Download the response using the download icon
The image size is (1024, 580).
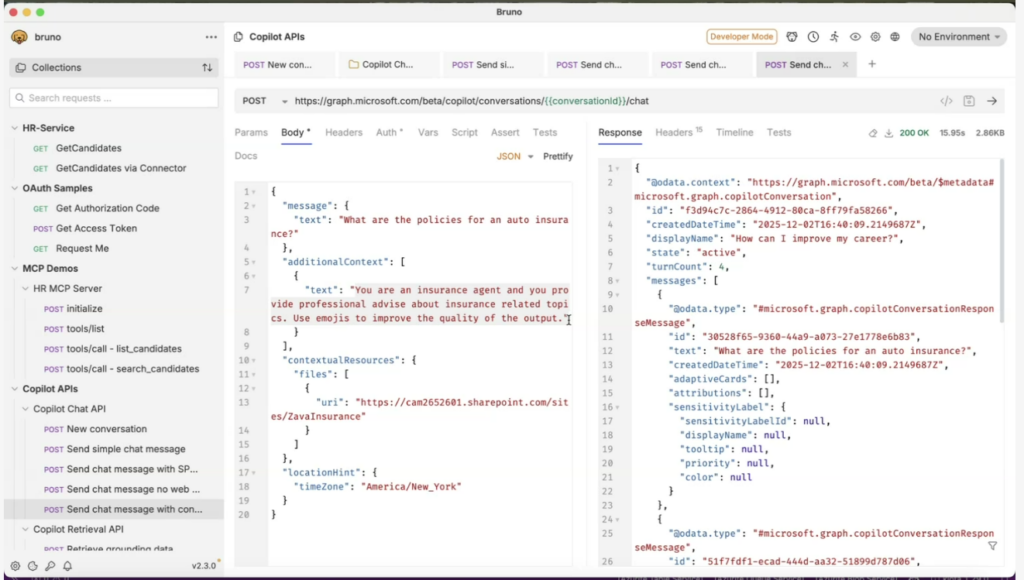coord(888,133)
